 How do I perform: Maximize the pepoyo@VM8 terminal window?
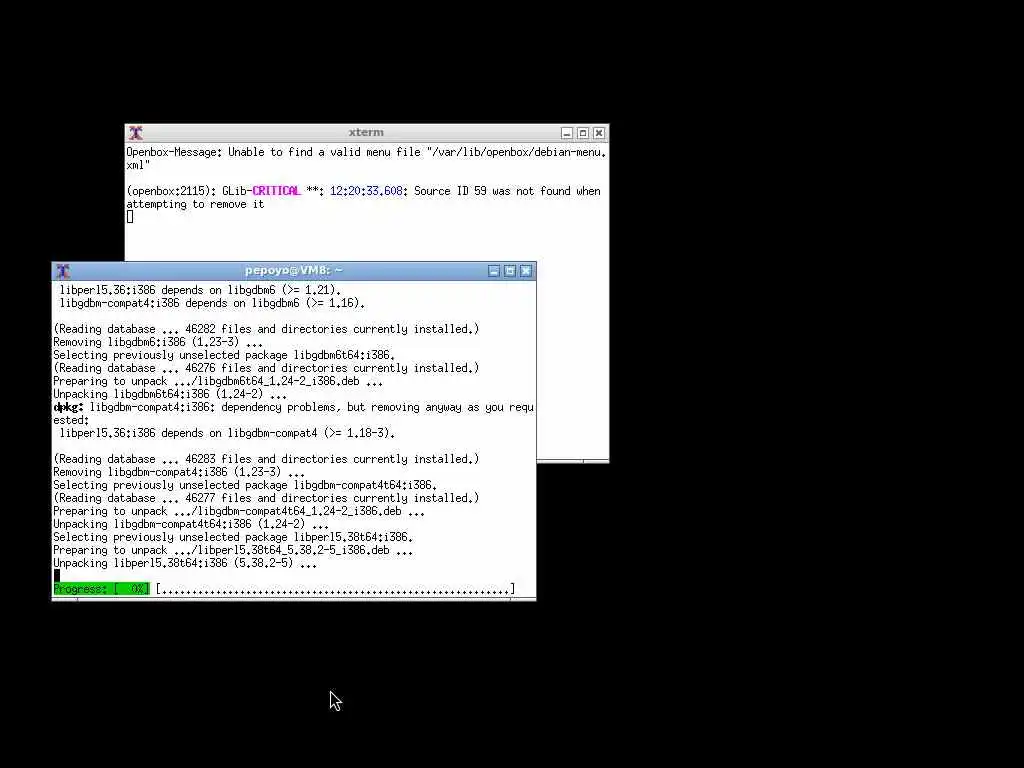point(510,271)
